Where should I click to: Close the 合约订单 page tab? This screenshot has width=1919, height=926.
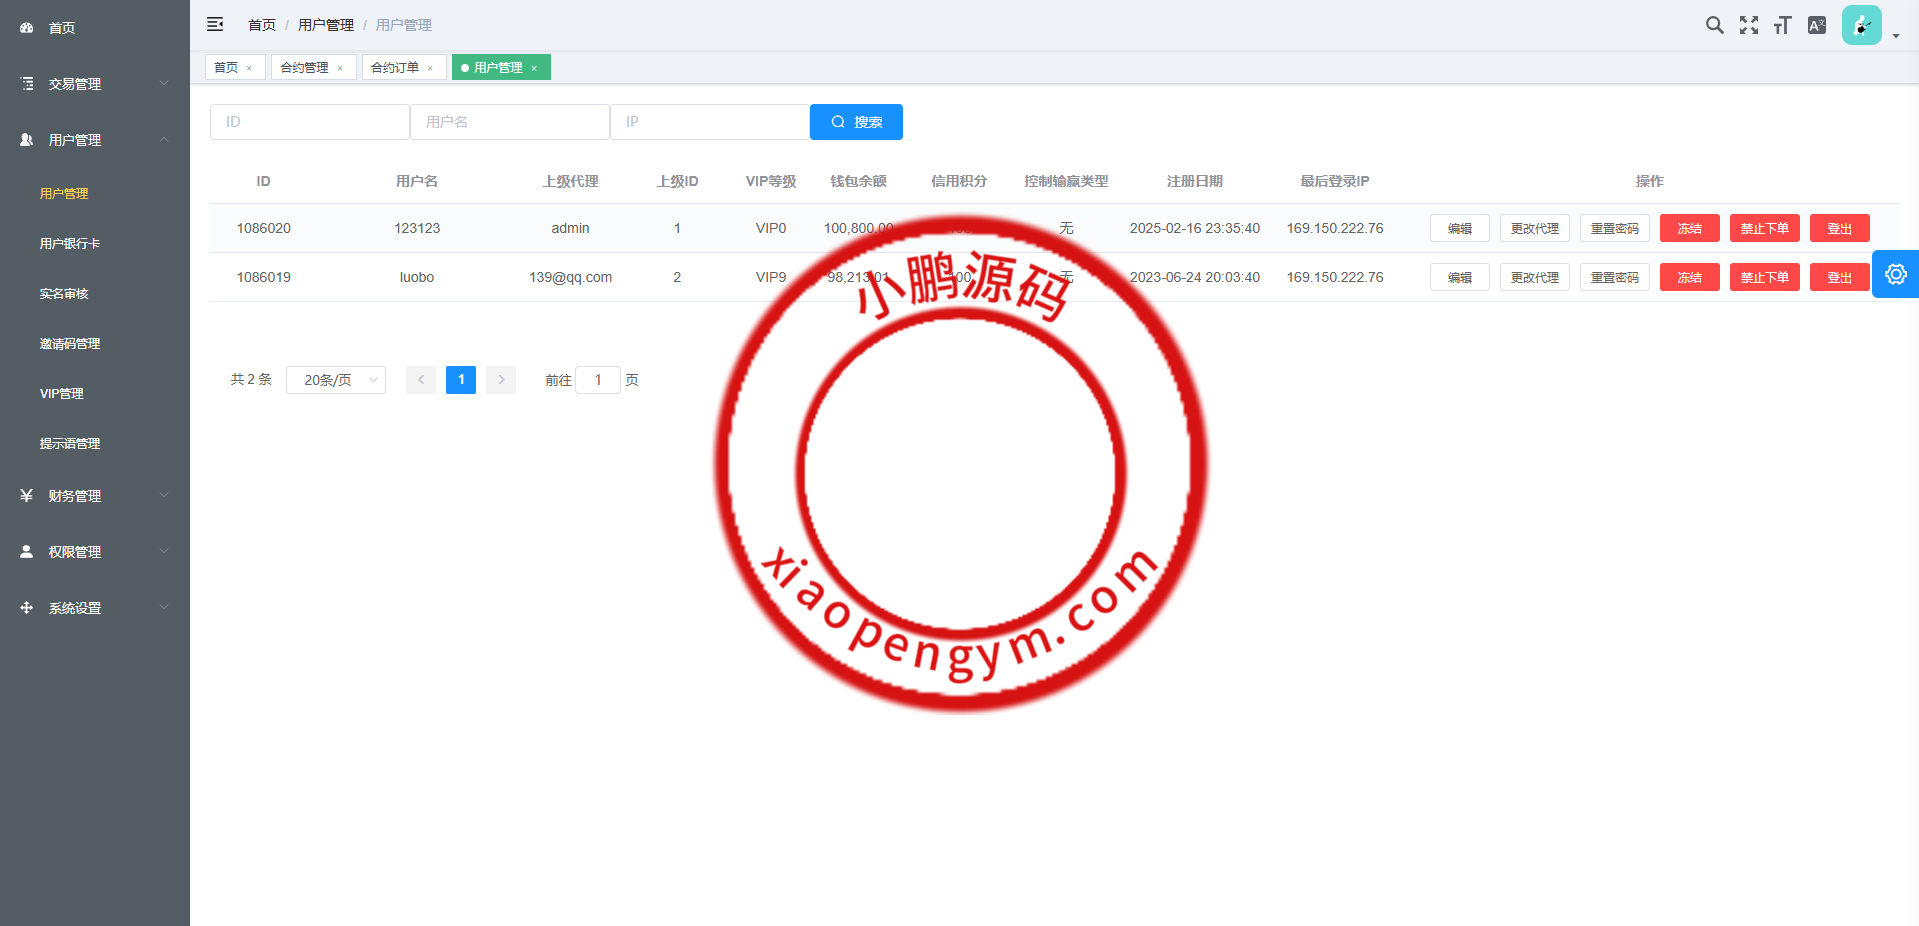[430, 68]
